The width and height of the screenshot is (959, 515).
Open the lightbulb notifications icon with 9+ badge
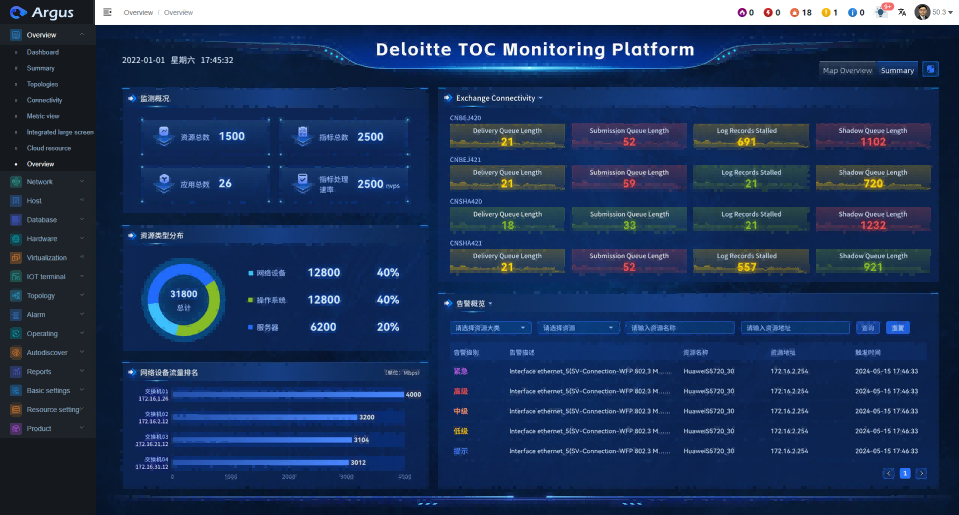point(882,12)
